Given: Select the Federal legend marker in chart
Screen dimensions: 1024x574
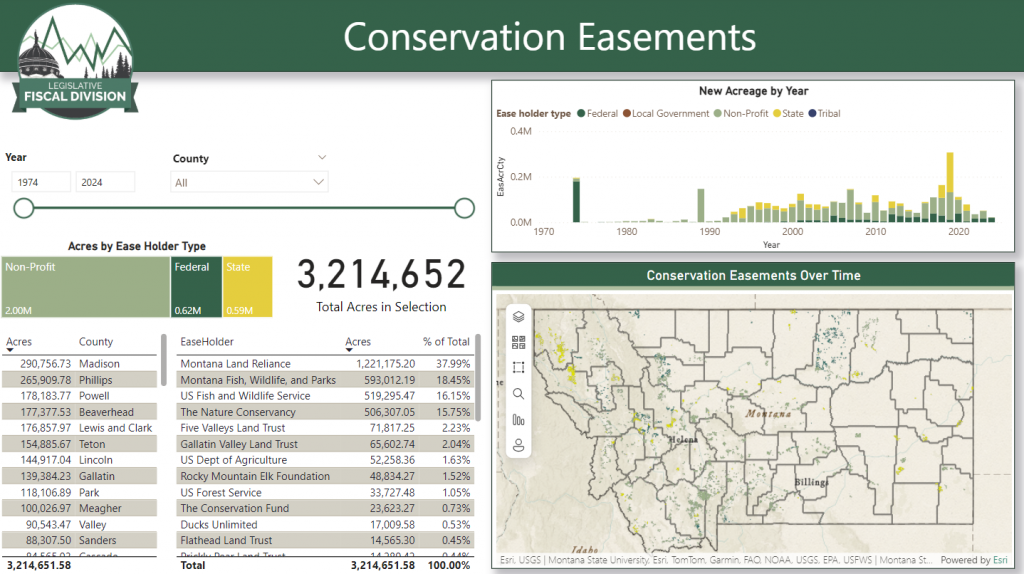Looking at the screenshot, I should (581, 114).
